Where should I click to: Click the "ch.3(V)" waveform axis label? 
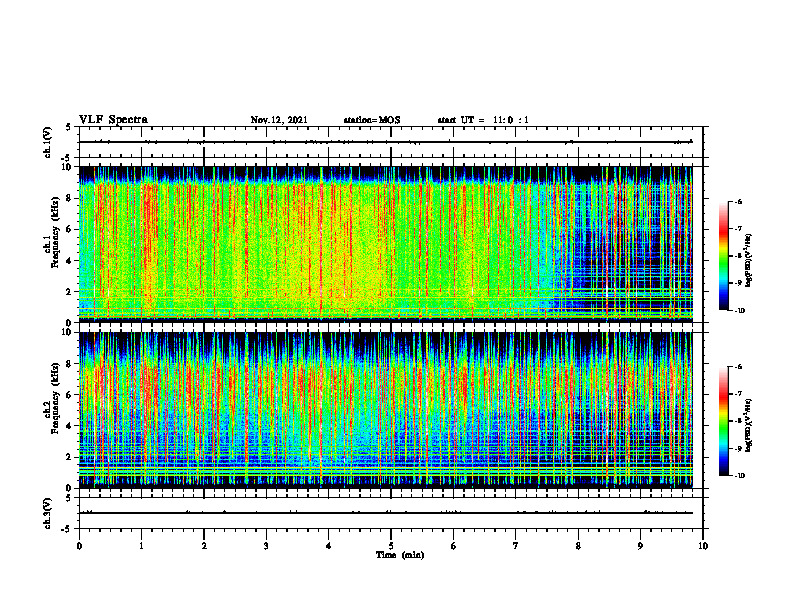coord(48,513)
